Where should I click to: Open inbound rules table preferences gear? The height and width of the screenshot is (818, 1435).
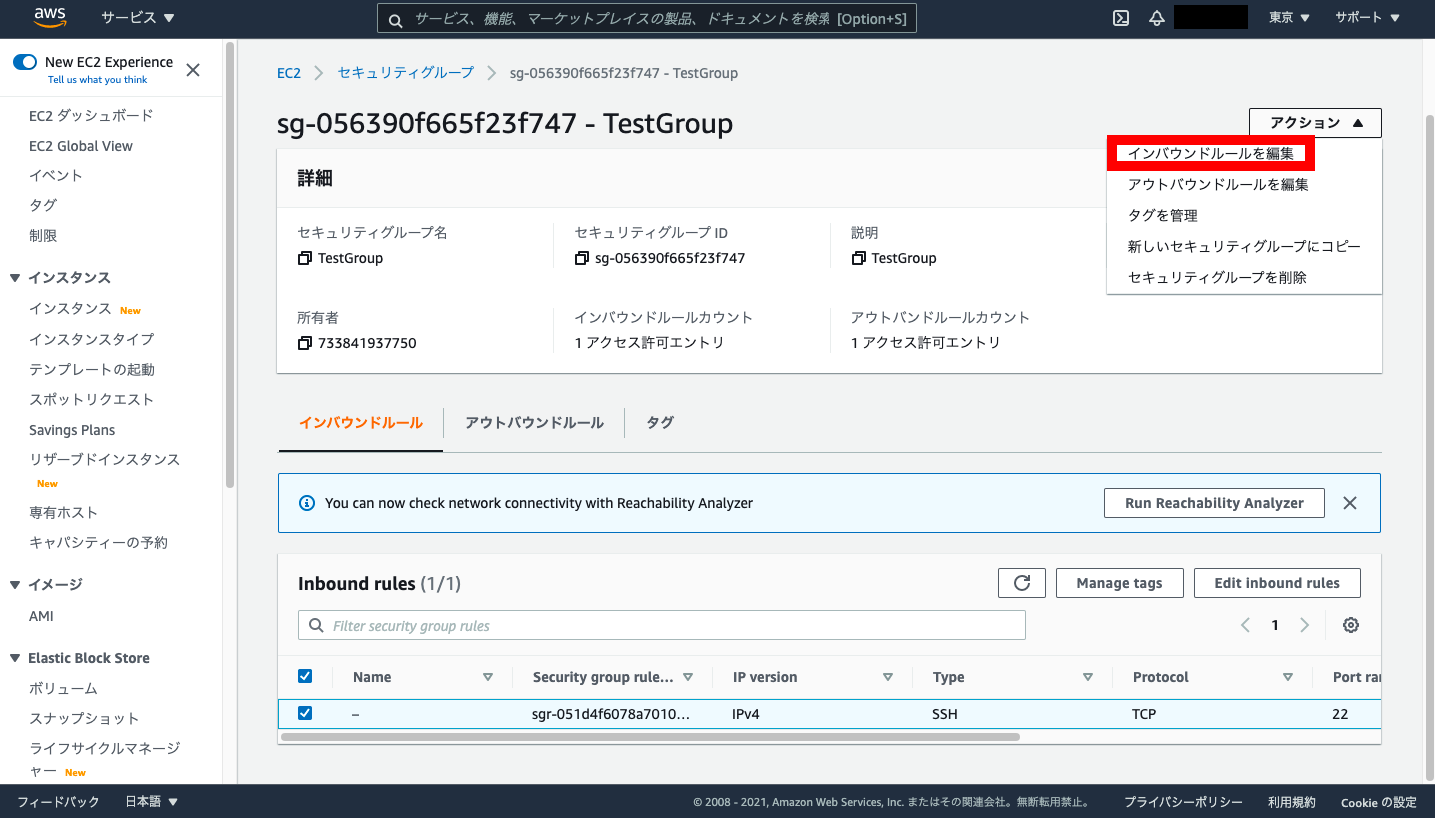pos(1351,625)
